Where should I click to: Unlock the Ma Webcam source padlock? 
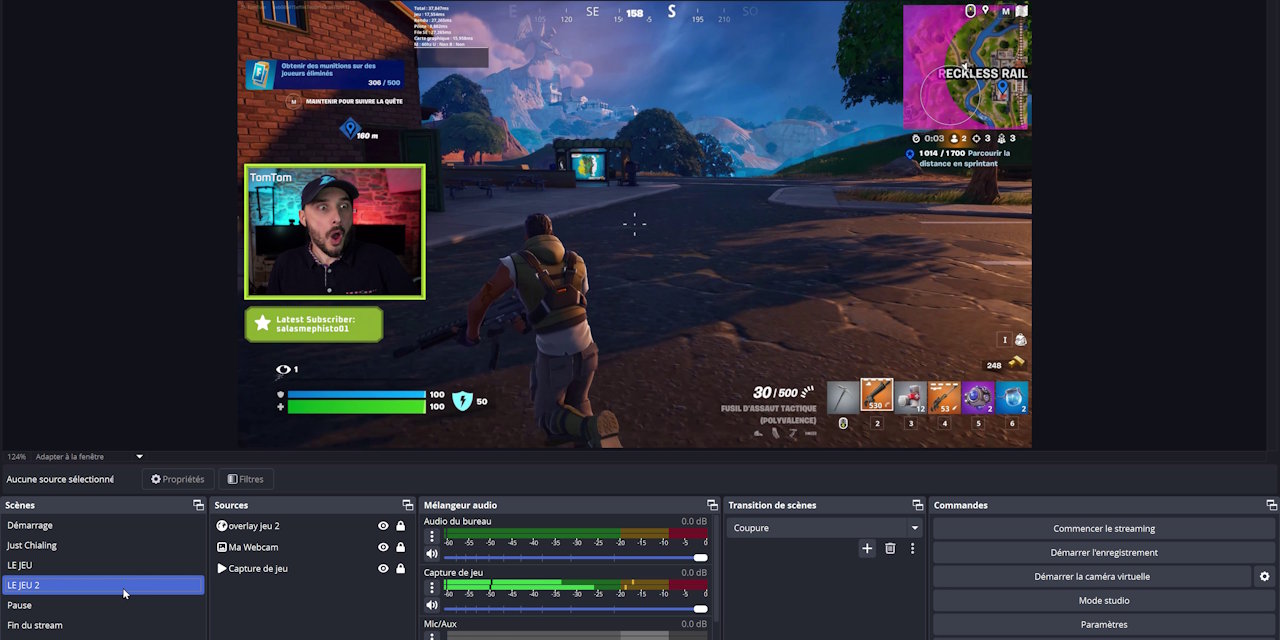tap(400, 547)
